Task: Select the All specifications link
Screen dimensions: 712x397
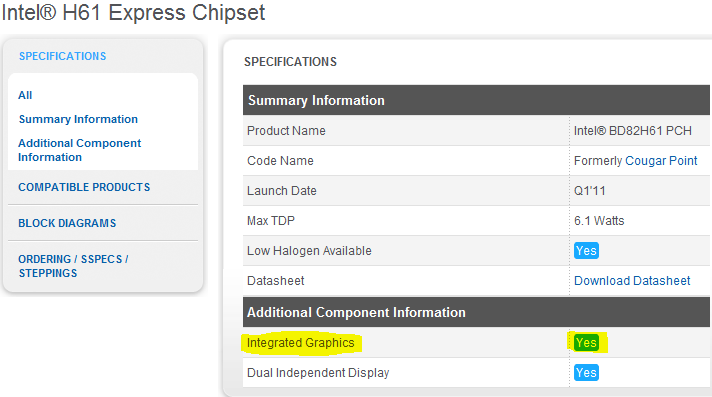Action: (25, 95)
